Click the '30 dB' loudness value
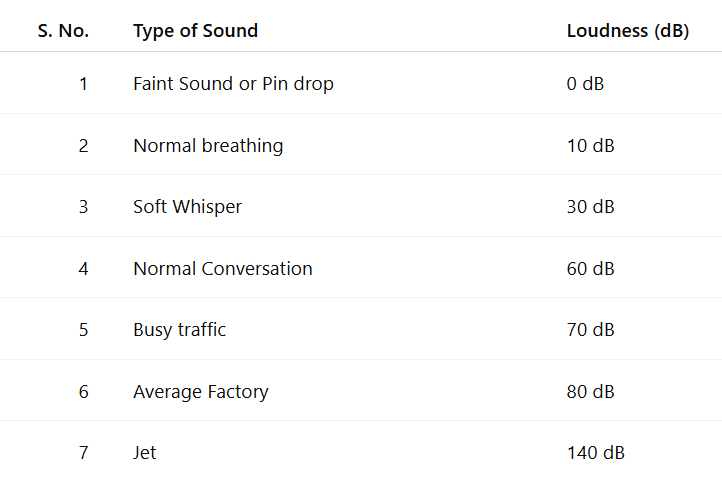The width and height of the screenshot is (722, 486). 590,207
